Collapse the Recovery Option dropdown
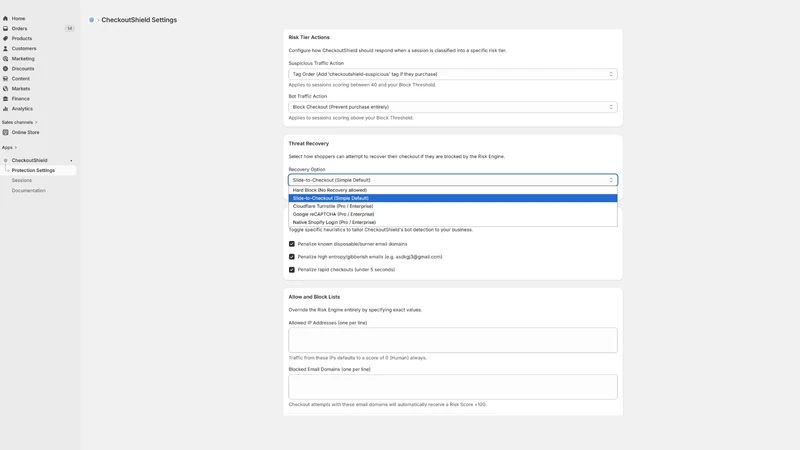This screenshot has height=450, width=800. click(x=453, y=180)
